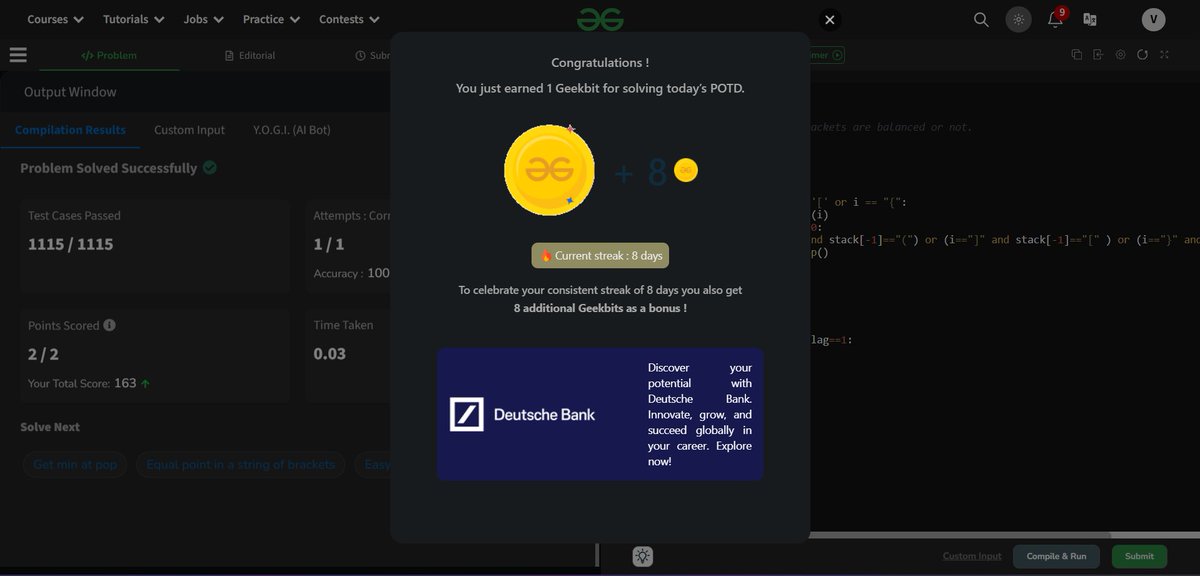The width and height of the screenshot is (1200, 576).
Task: Open editor settings via the gear icon
Action: coord(1121,55)
